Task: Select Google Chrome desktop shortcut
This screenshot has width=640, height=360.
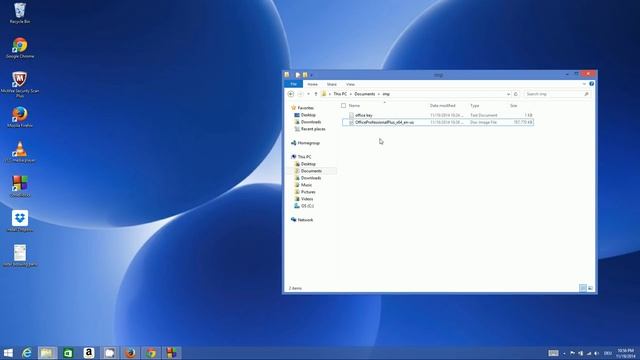Action: (x=20, y=48)
